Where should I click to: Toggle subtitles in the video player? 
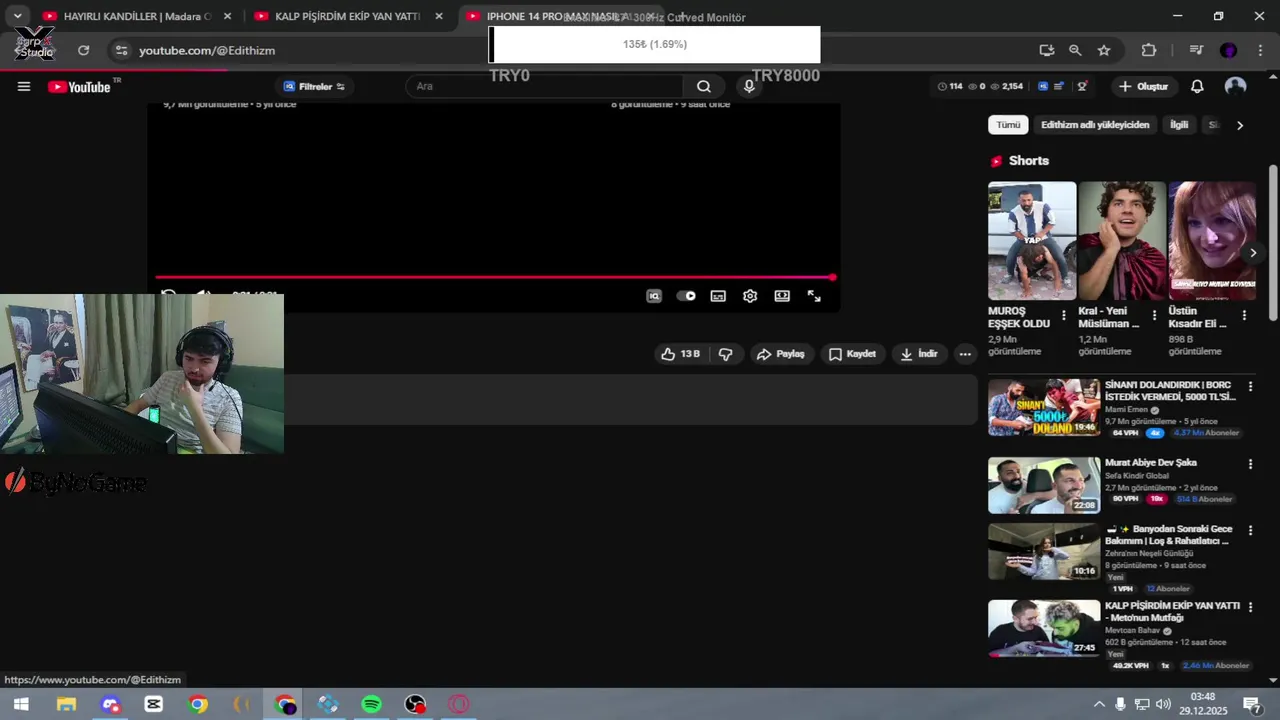click(718, 296)
